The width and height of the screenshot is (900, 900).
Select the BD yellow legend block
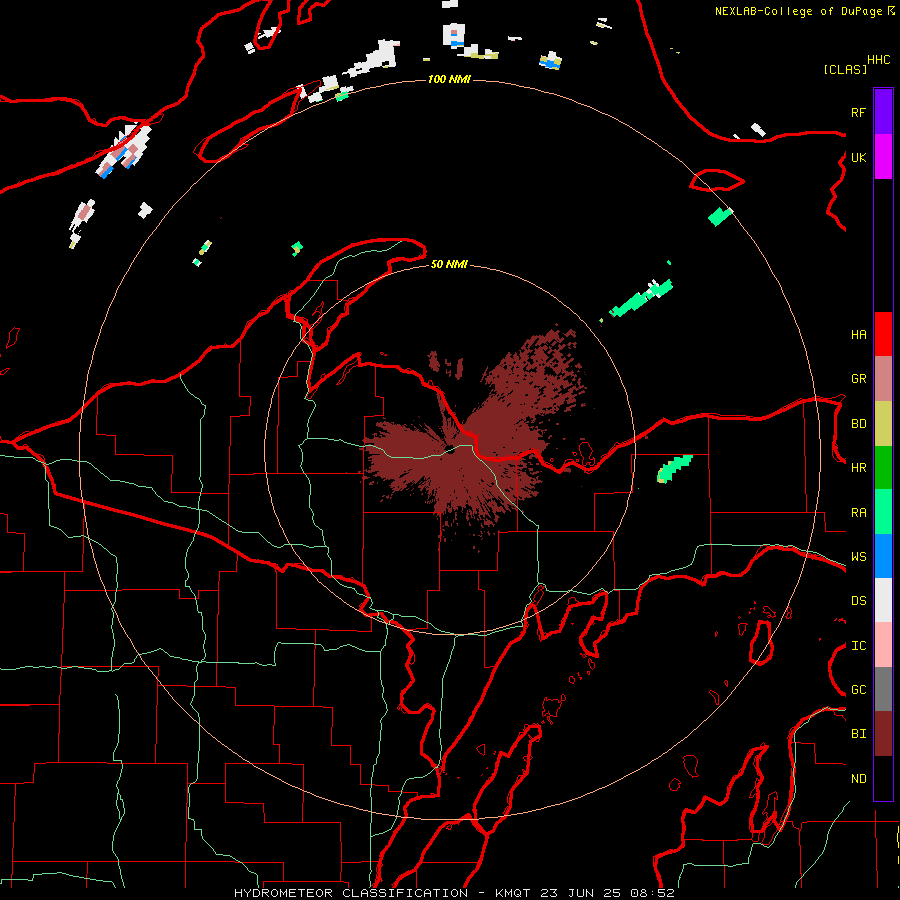(x=883, y=424)
